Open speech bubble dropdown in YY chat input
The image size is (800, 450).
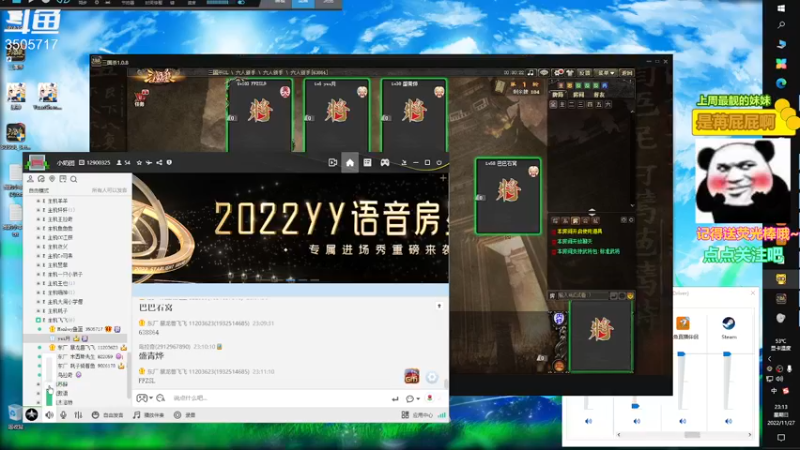pyautogui.click(x=413, y=398)
